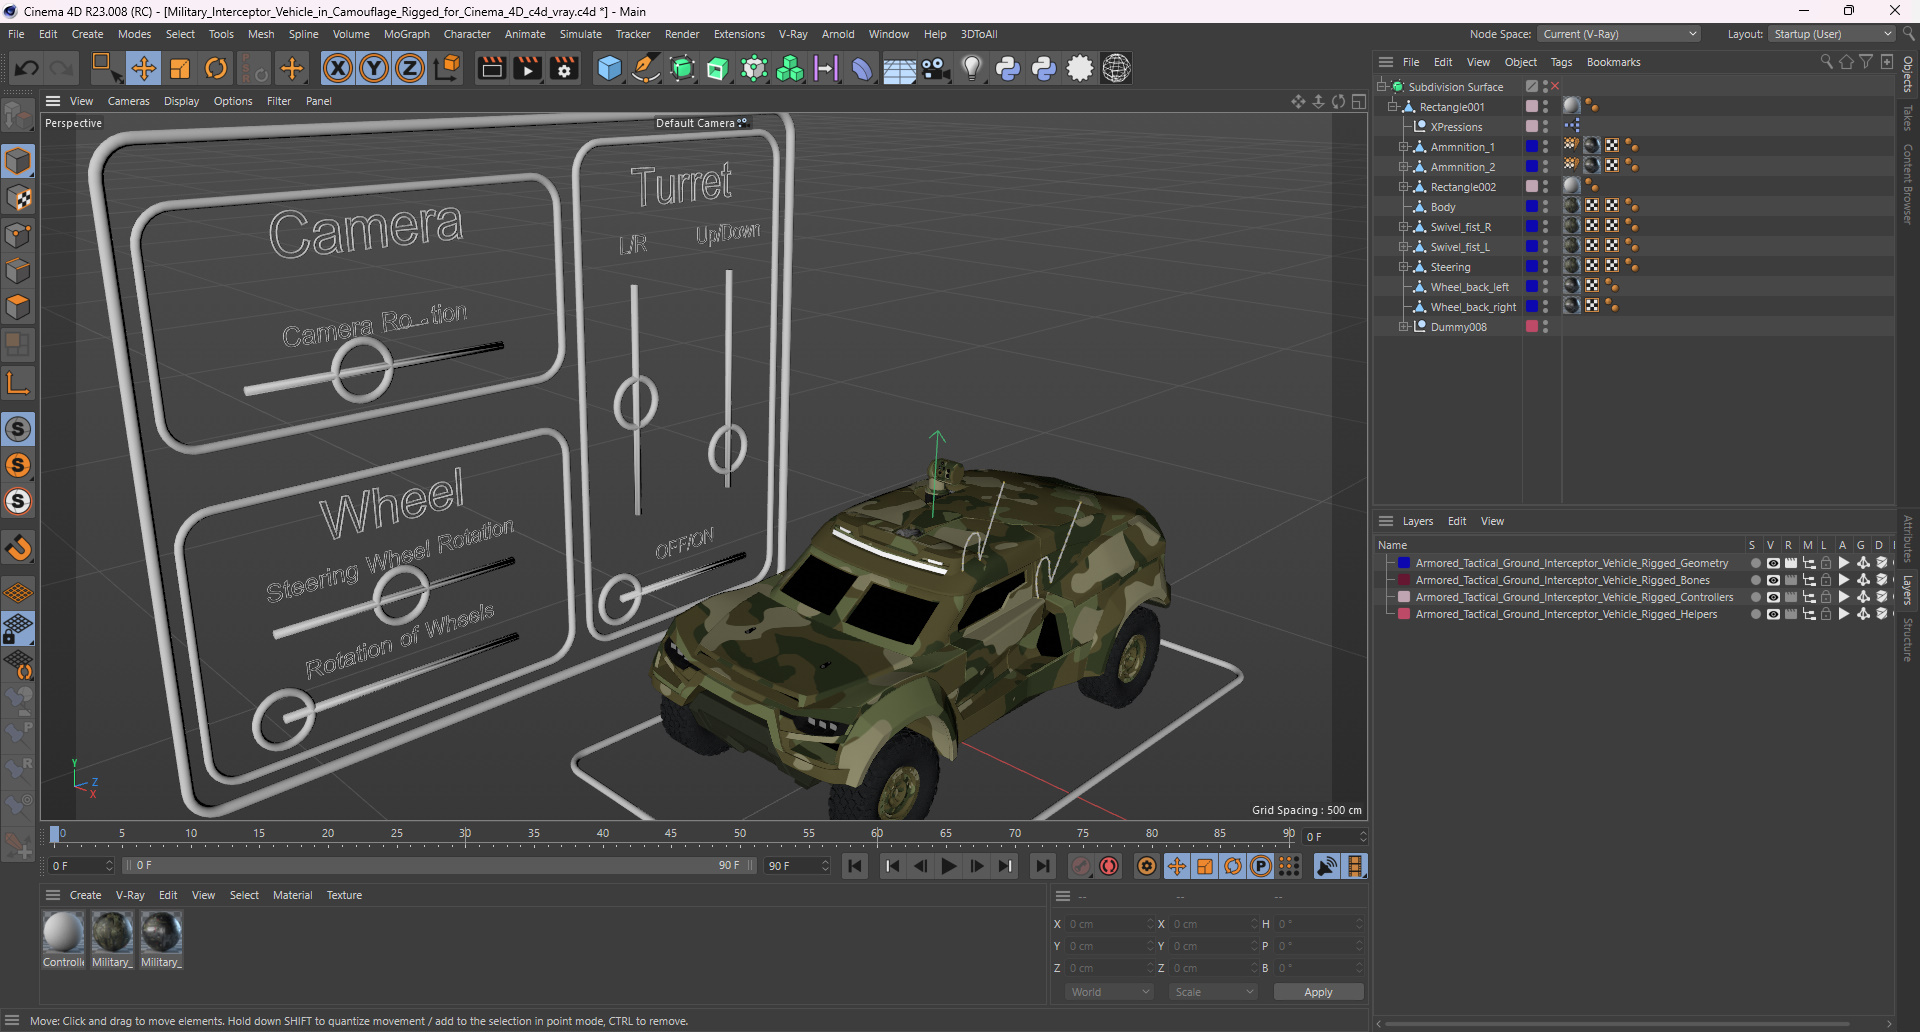Screen dimensions: 1920x1032
Task: Click the Light bulb icon
Action: [971, 68]
